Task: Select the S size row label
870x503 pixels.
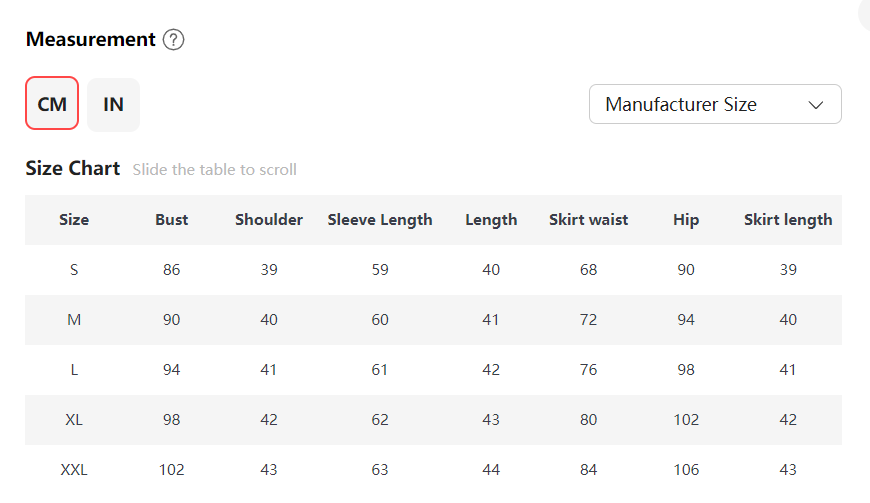Action: coord(74,270)
